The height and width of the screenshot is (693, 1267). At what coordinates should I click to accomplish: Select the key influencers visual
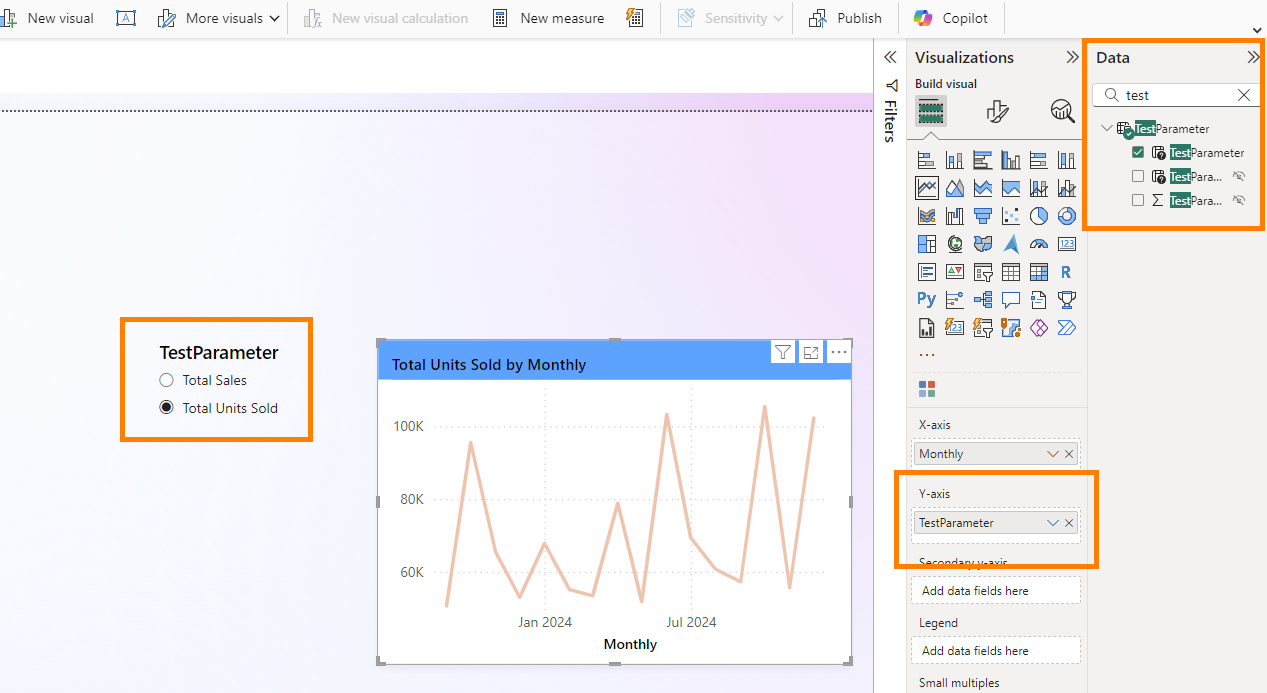(954, 299)
